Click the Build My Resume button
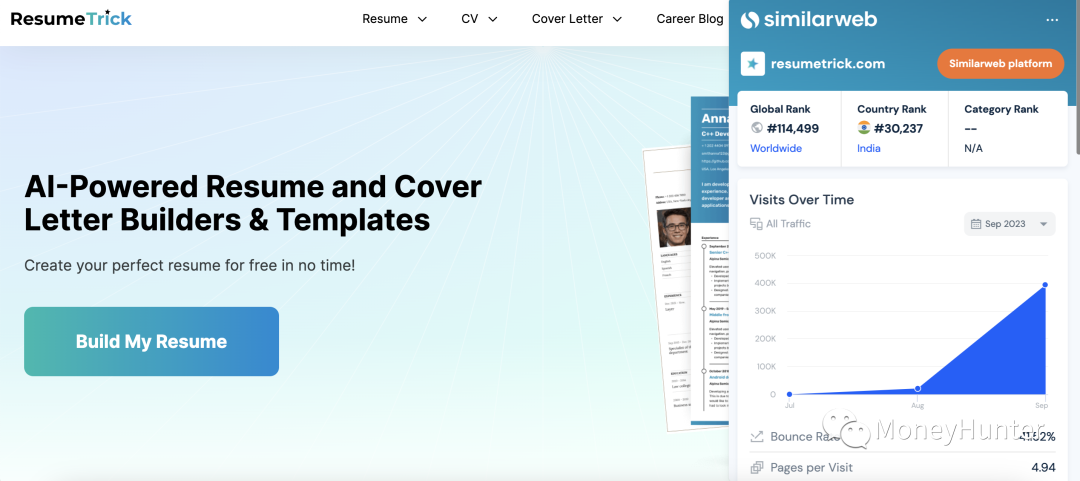 click(152, 341)
